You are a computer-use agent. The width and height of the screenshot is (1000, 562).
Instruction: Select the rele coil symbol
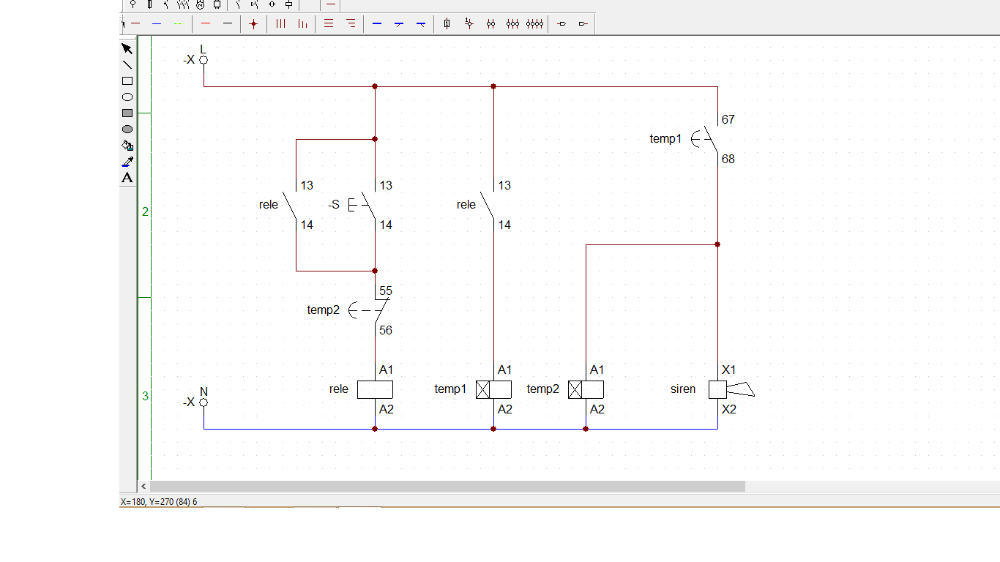click(375, 389)
